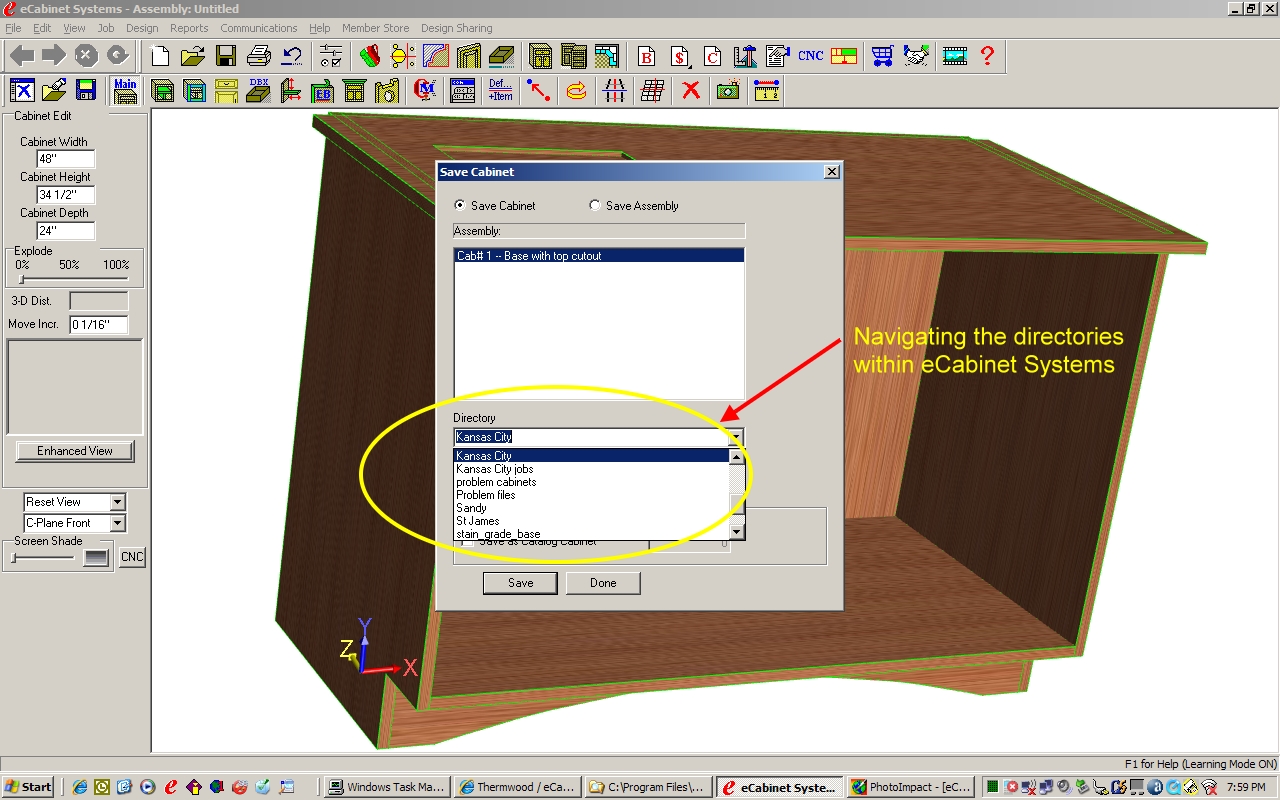Open the Communications menu

(x=259, y=28)
